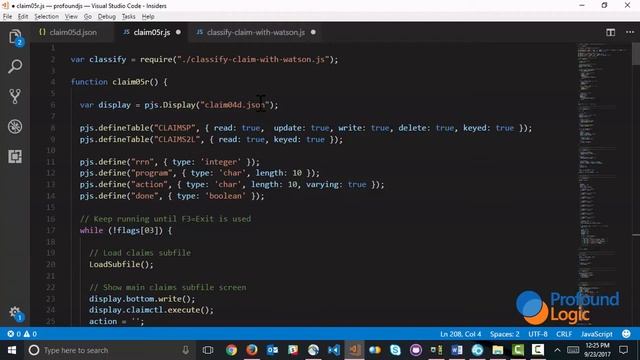Click line number 17 in the gutter
640x360 pixels.
point(50,230)
